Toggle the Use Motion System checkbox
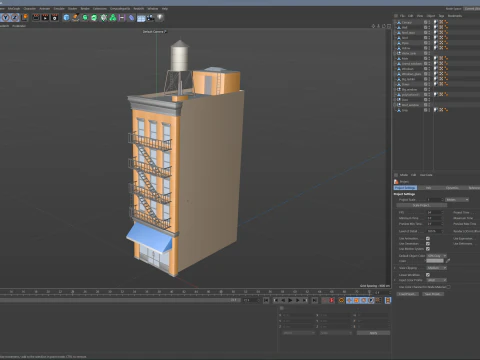Viewport: 480px width, 360px height. pyautogui.click(x=428, y=249)
